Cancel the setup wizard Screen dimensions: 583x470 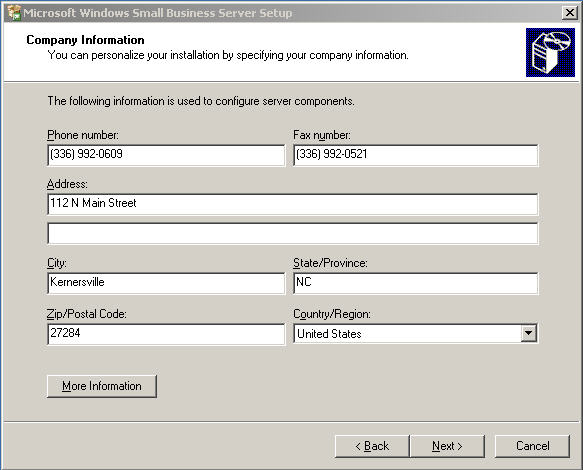pos(532,446)
